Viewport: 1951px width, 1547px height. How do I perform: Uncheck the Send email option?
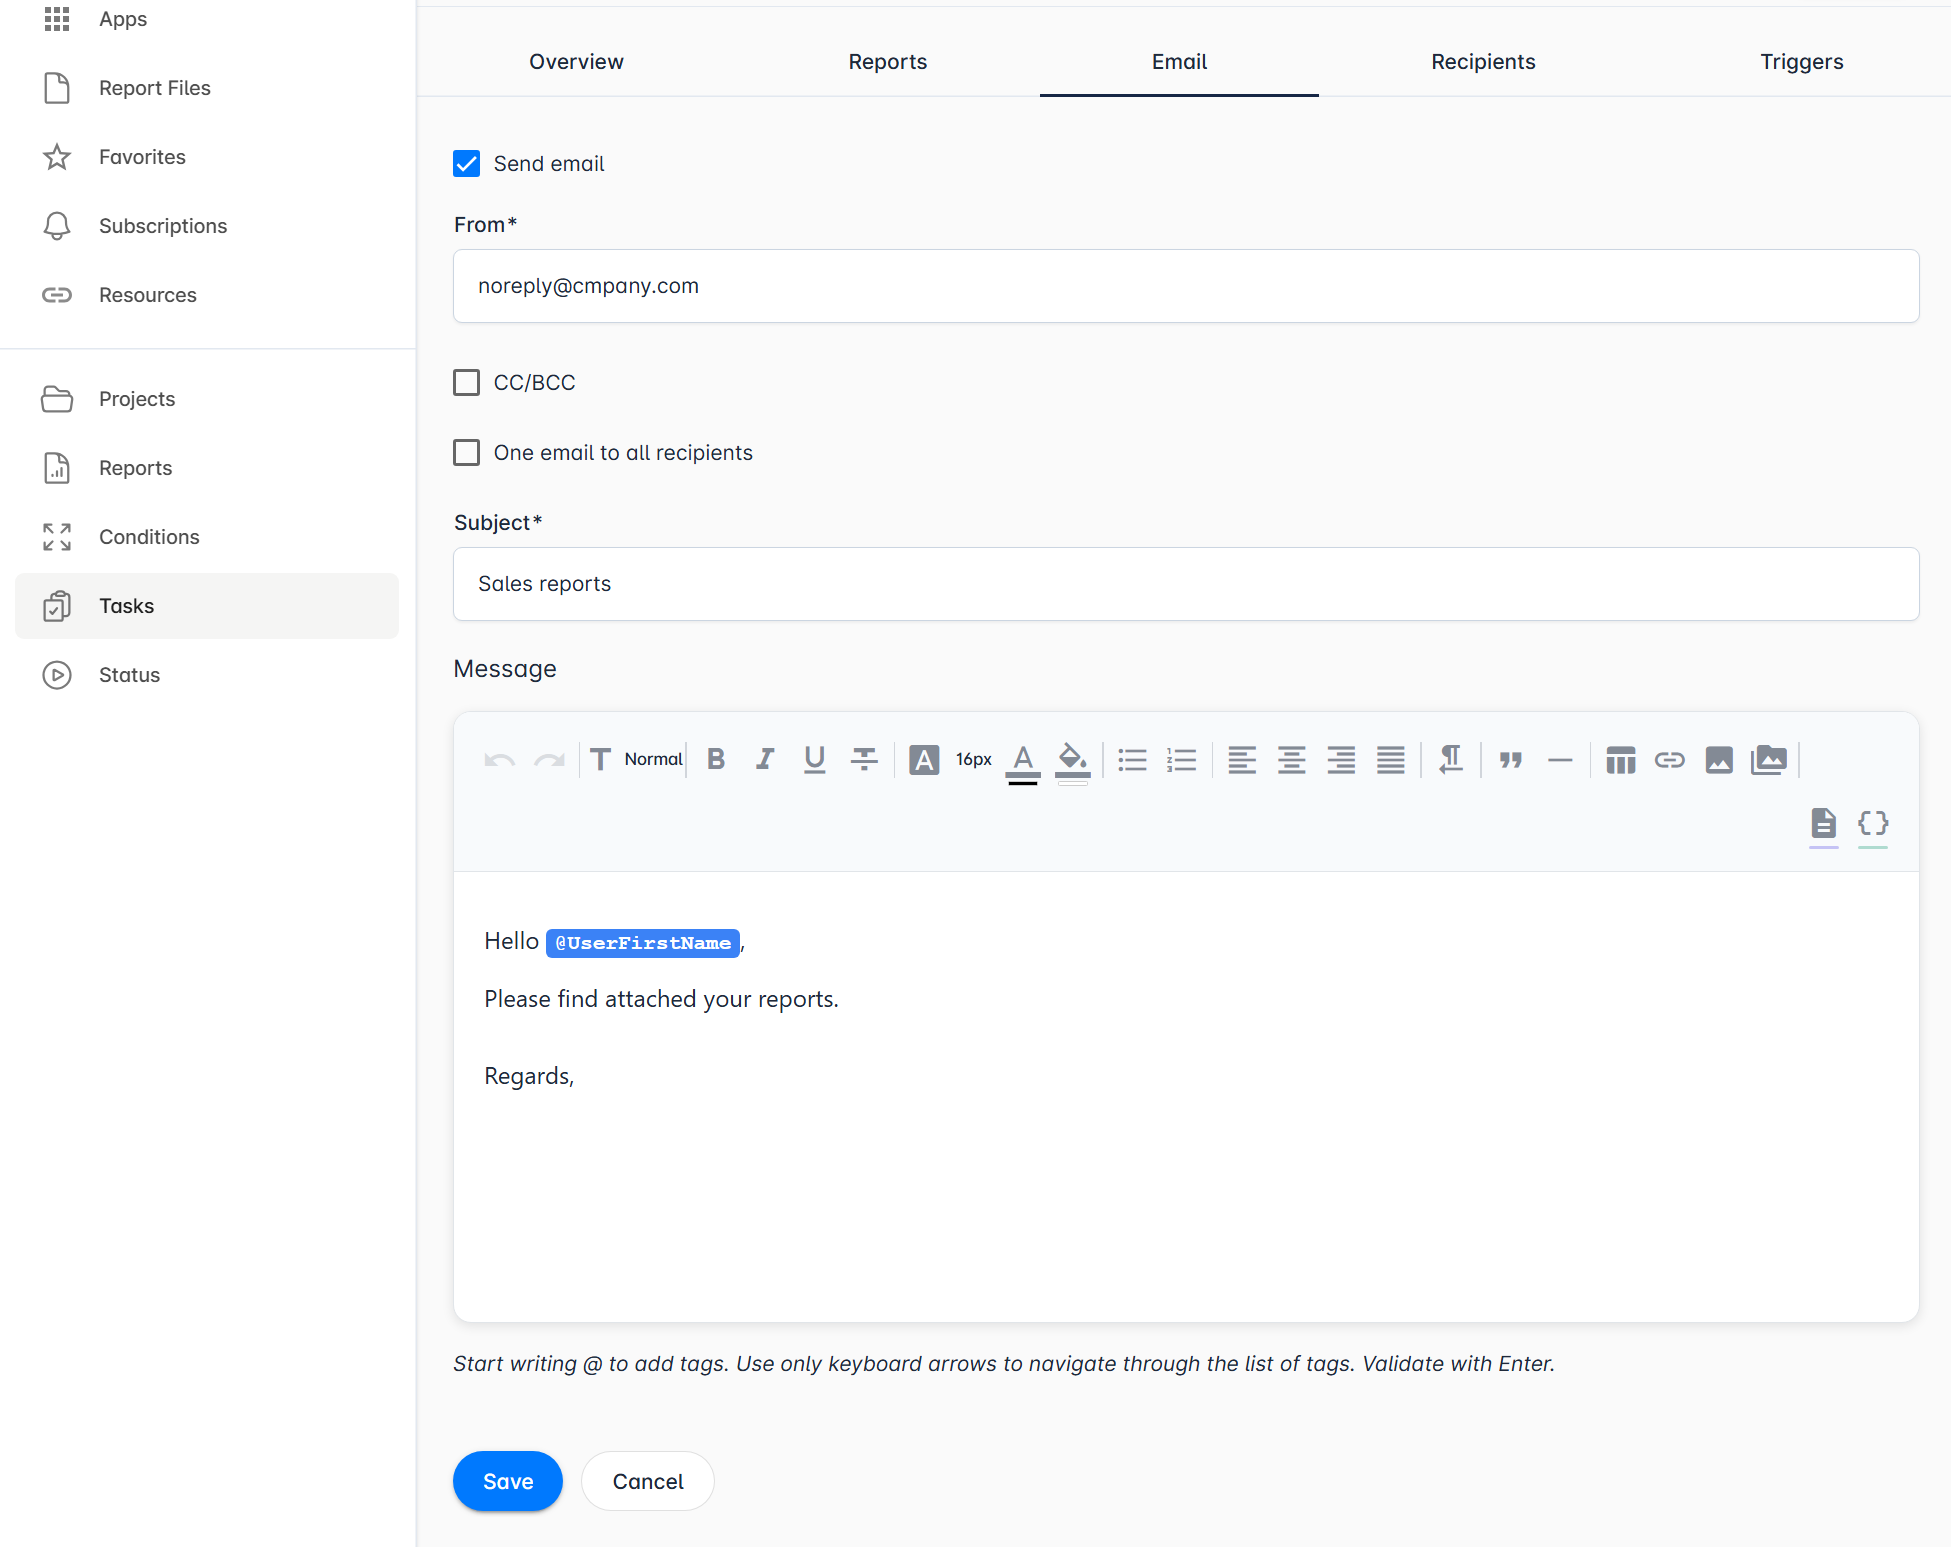[466, 163]
